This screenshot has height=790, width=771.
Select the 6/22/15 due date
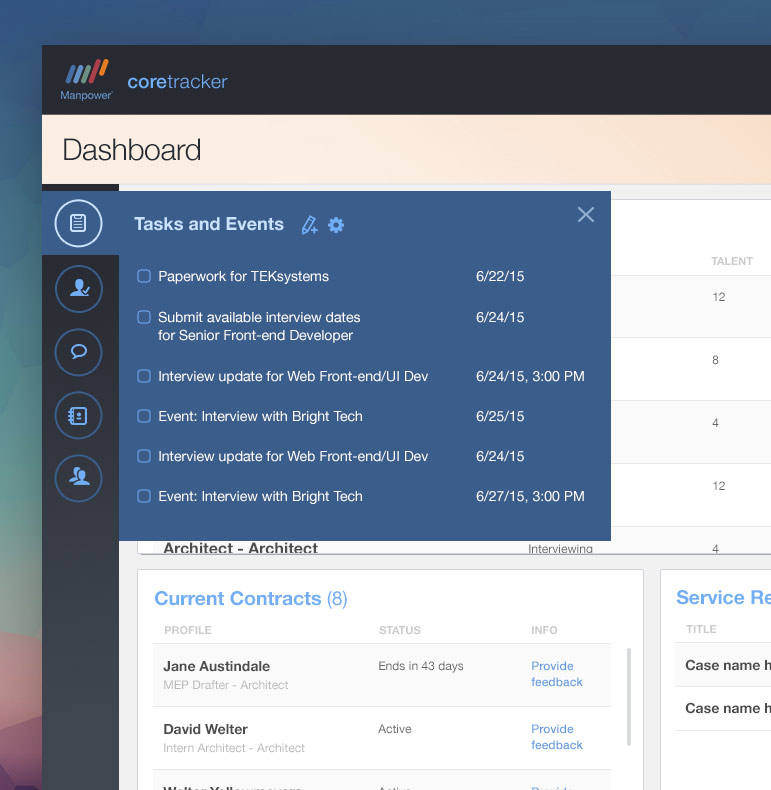(x=500, y=276)
